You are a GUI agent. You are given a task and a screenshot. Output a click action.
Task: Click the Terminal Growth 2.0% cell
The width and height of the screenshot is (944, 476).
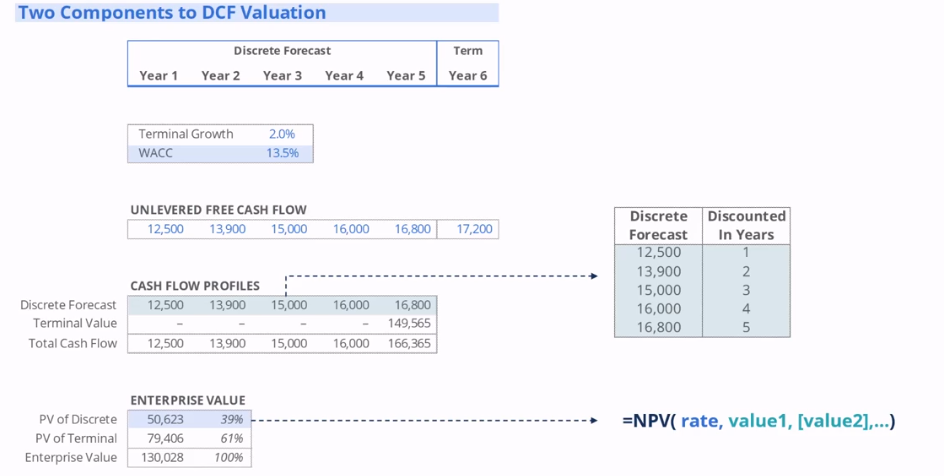281,134
